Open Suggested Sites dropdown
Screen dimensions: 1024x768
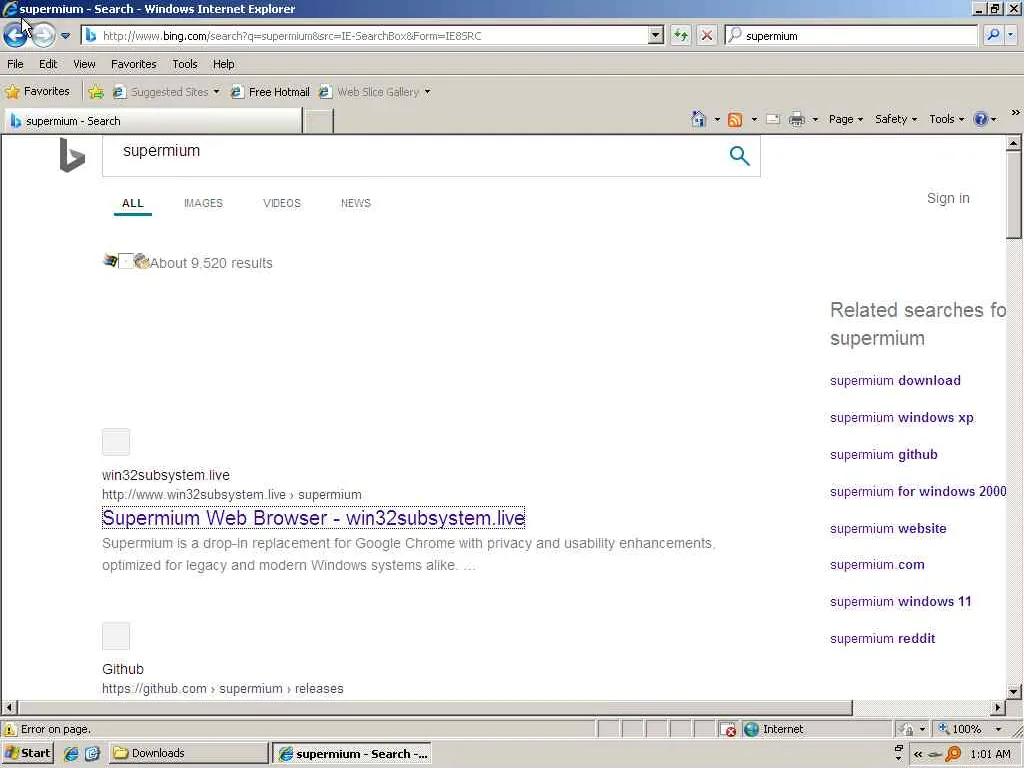tap(167, 92)
